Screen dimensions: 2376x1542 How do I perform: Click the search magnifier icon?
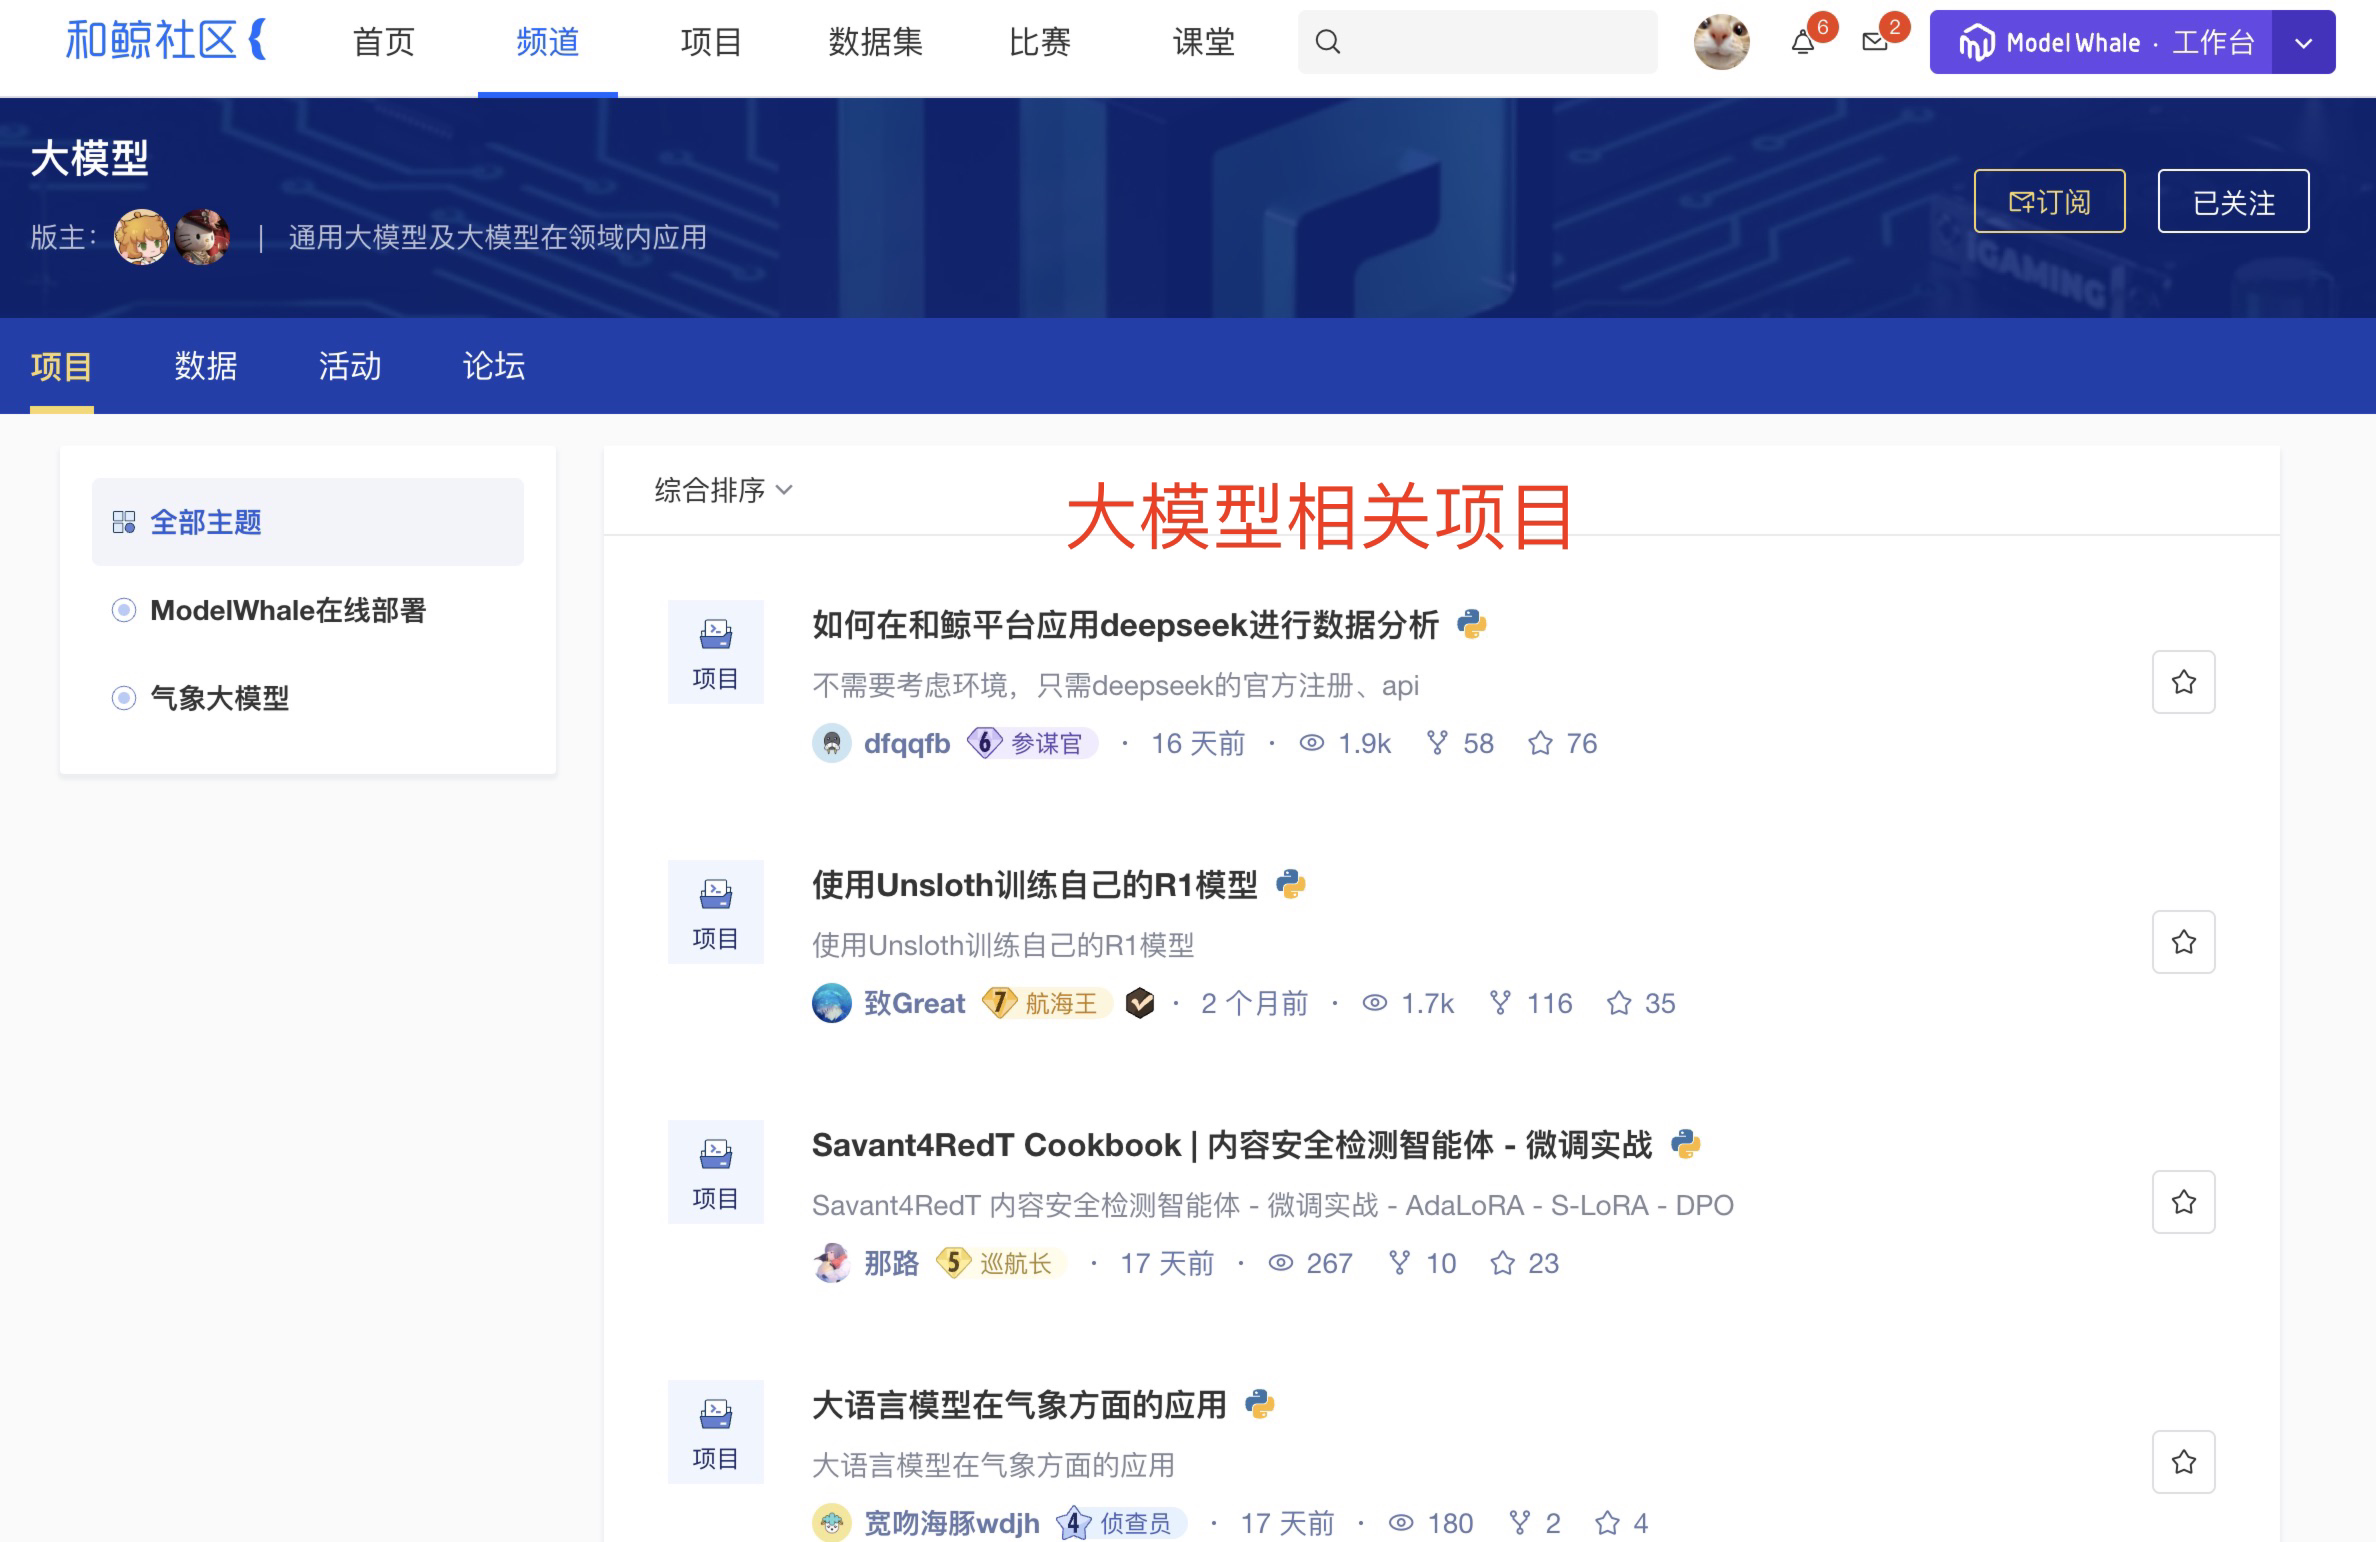pyautogui.click(x=1327, y=42)
